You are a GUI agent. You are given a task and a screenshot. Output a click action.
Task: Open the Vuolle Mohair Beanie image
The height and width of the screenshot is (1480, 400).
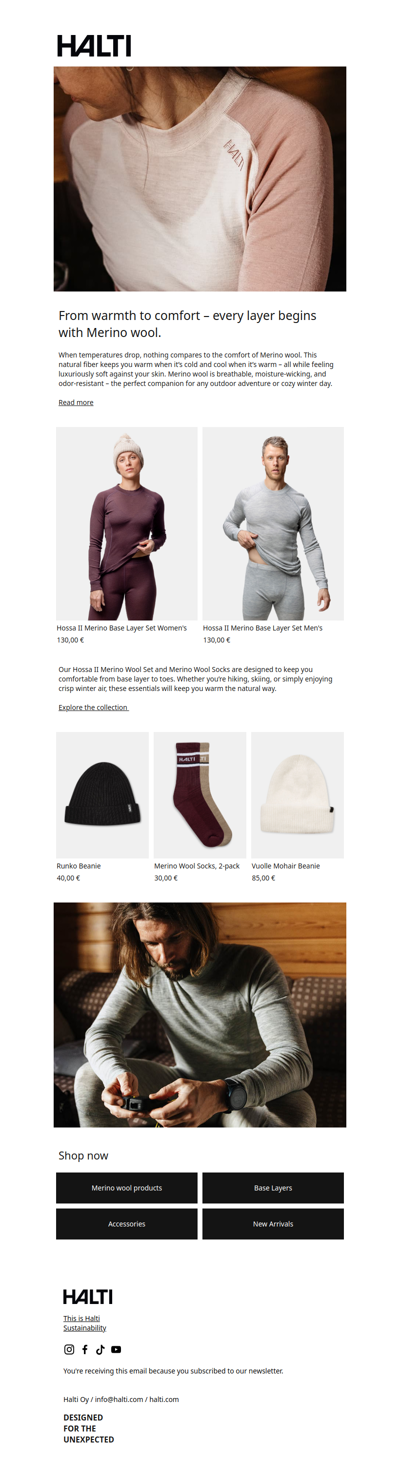coord(297,795)
